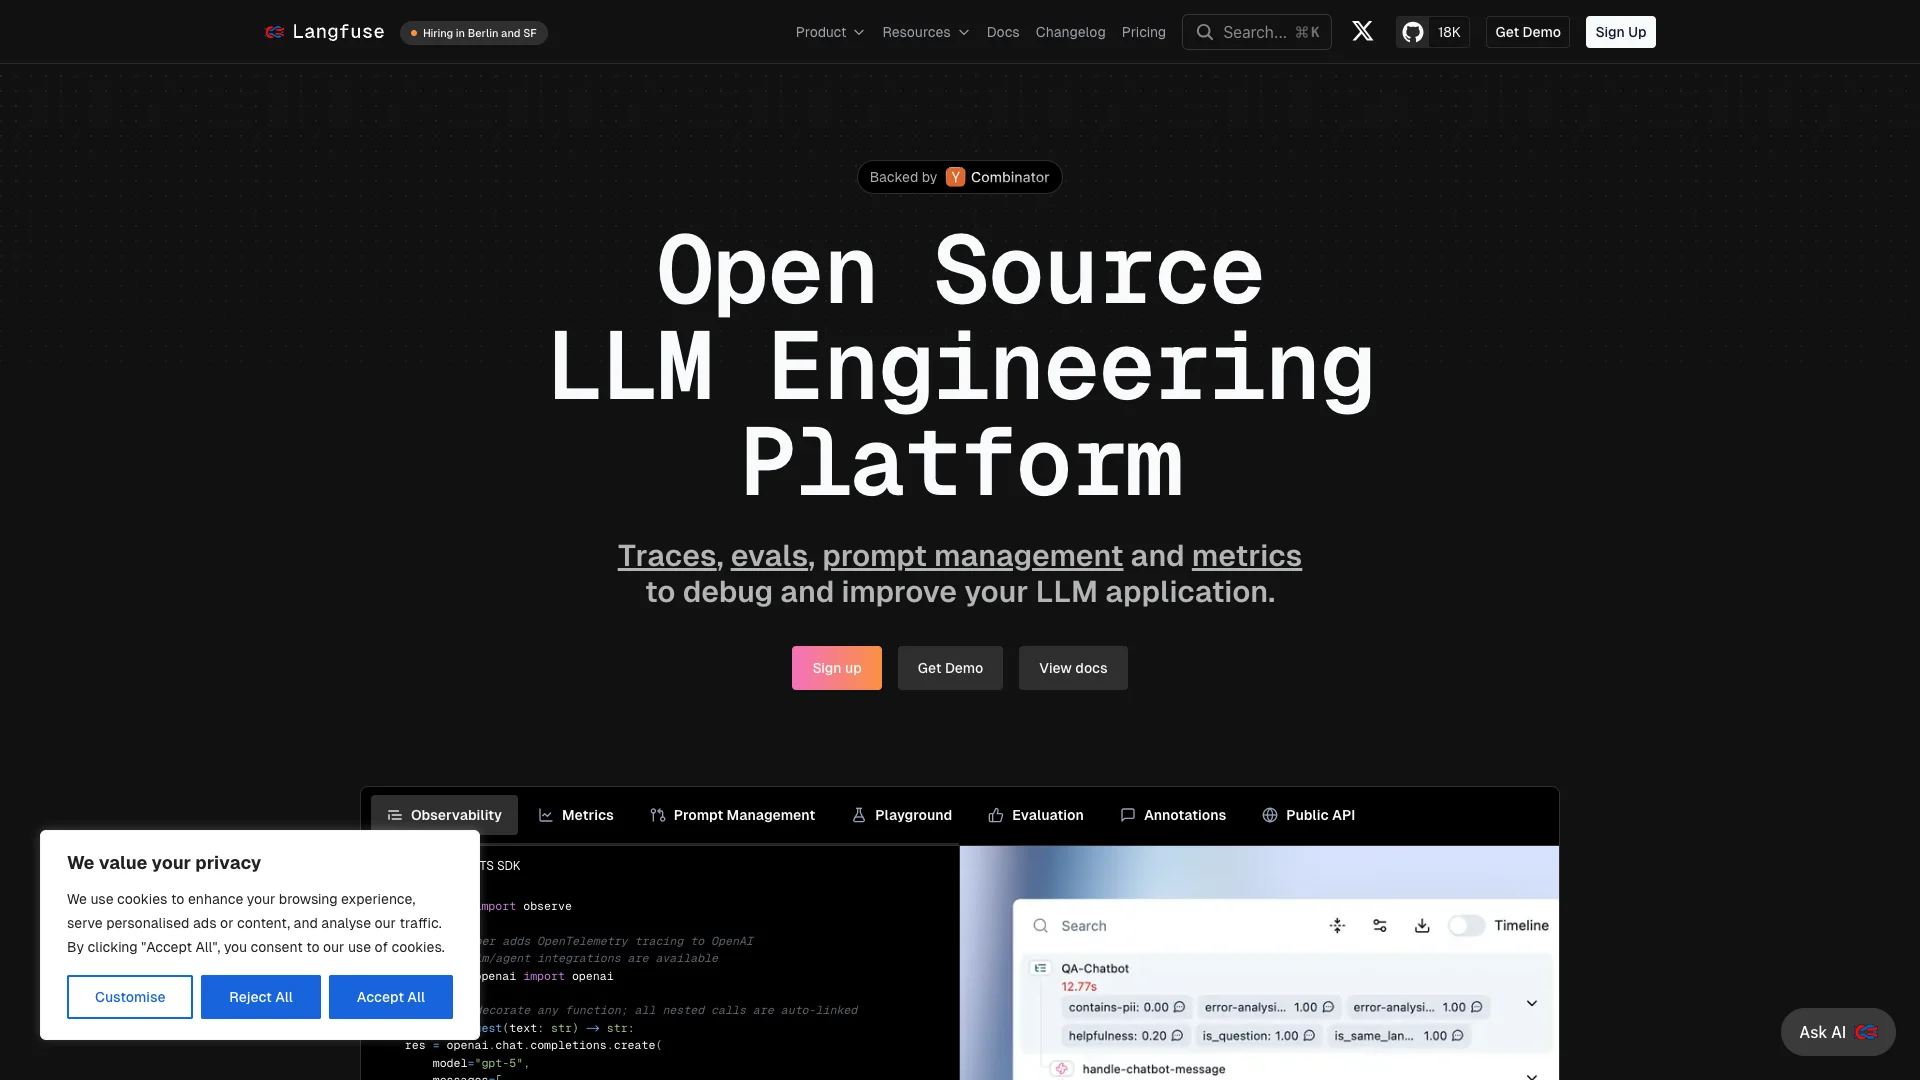Open the Ask AI chat widget
Image resolution: width=1920 pixels, height=1080 pixels.
(x=1837, y=1032)
